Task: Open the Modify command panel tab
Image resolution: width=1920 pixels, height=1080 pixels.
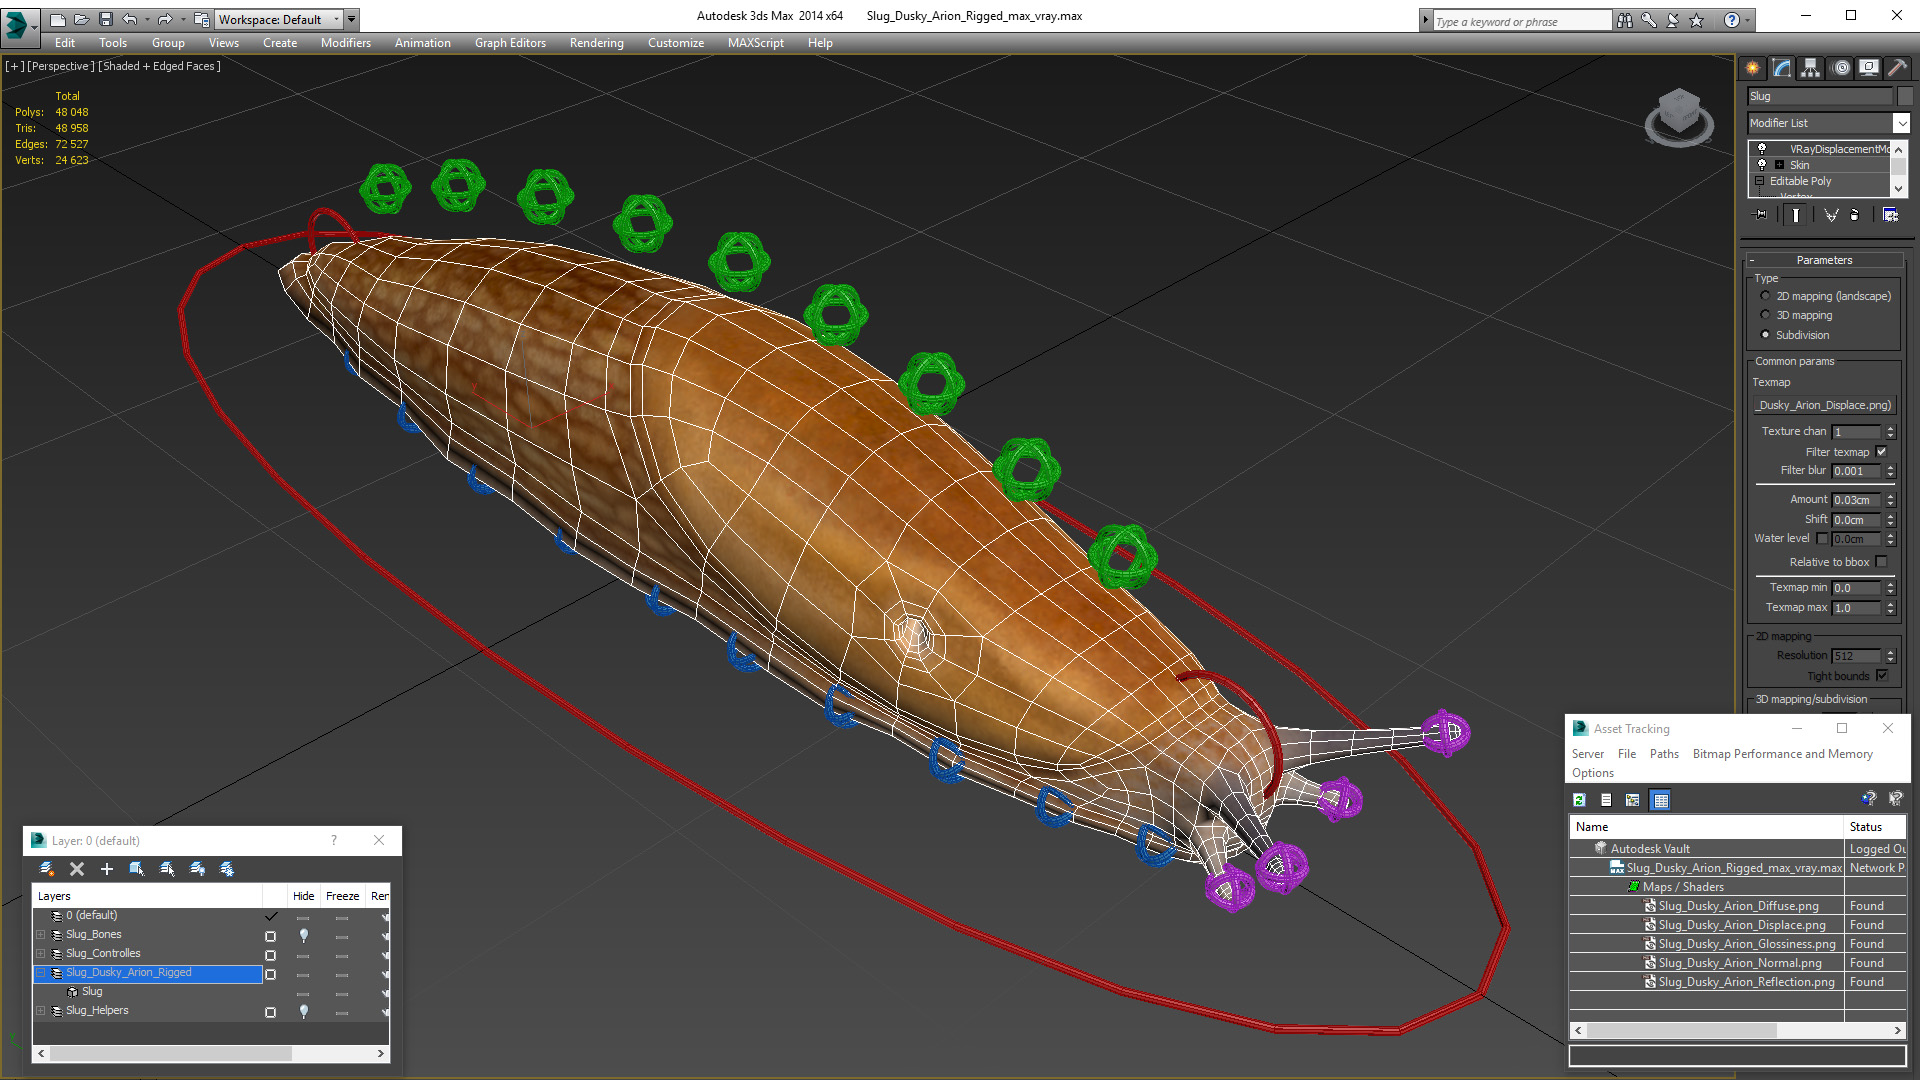Action: (x=1781, y=68)
